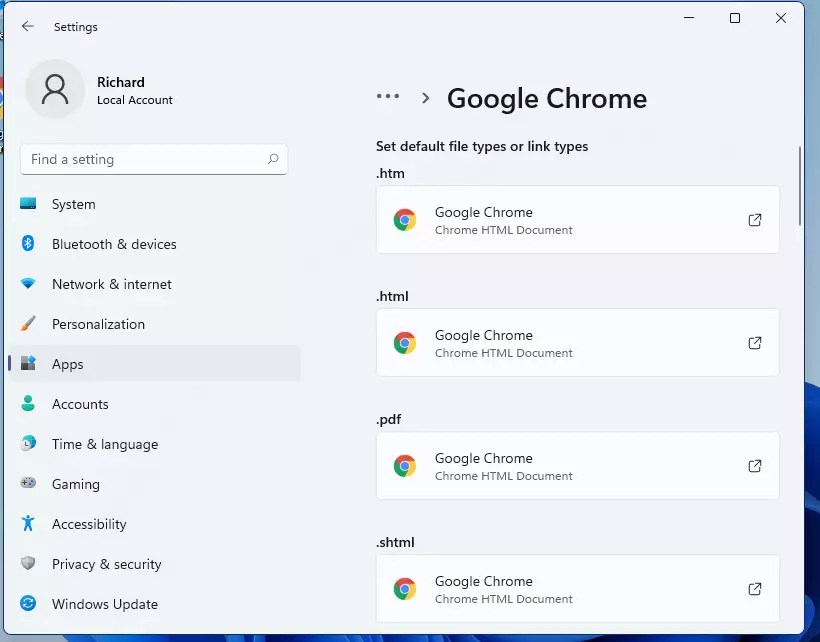Click Chrome icon in .shtml card
This screenshot has height=642, width=820.
[405, 589]
